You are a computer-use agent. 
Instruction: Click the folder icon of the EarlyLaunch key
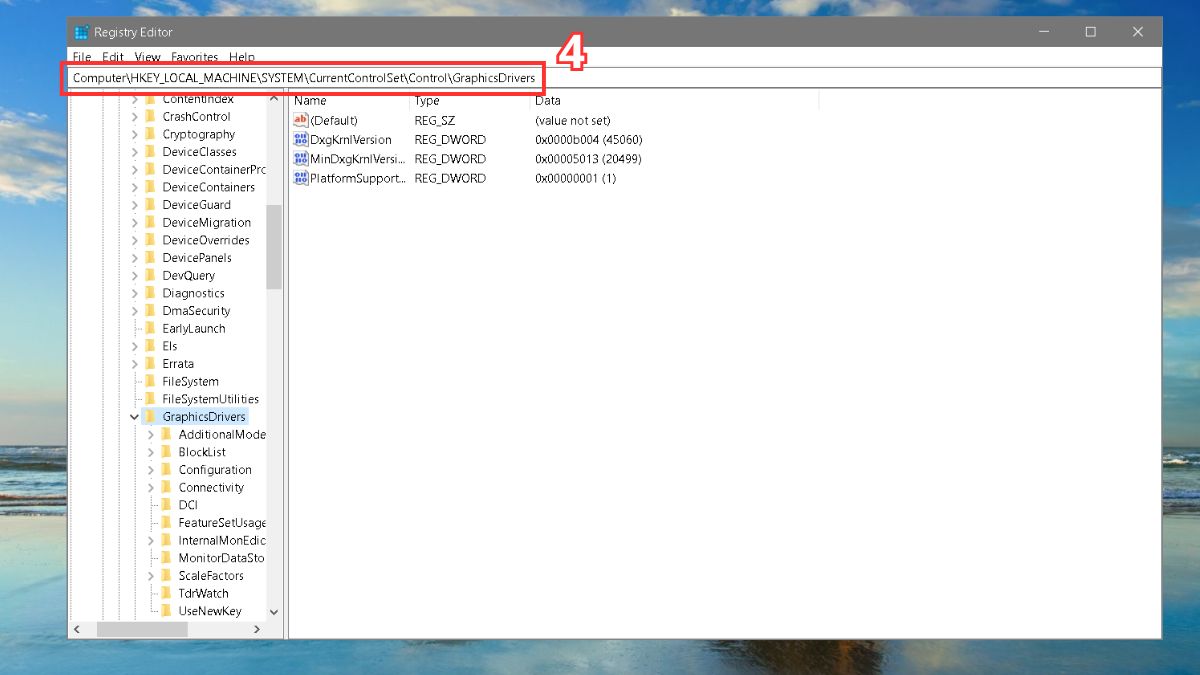(x=152, y=328)
